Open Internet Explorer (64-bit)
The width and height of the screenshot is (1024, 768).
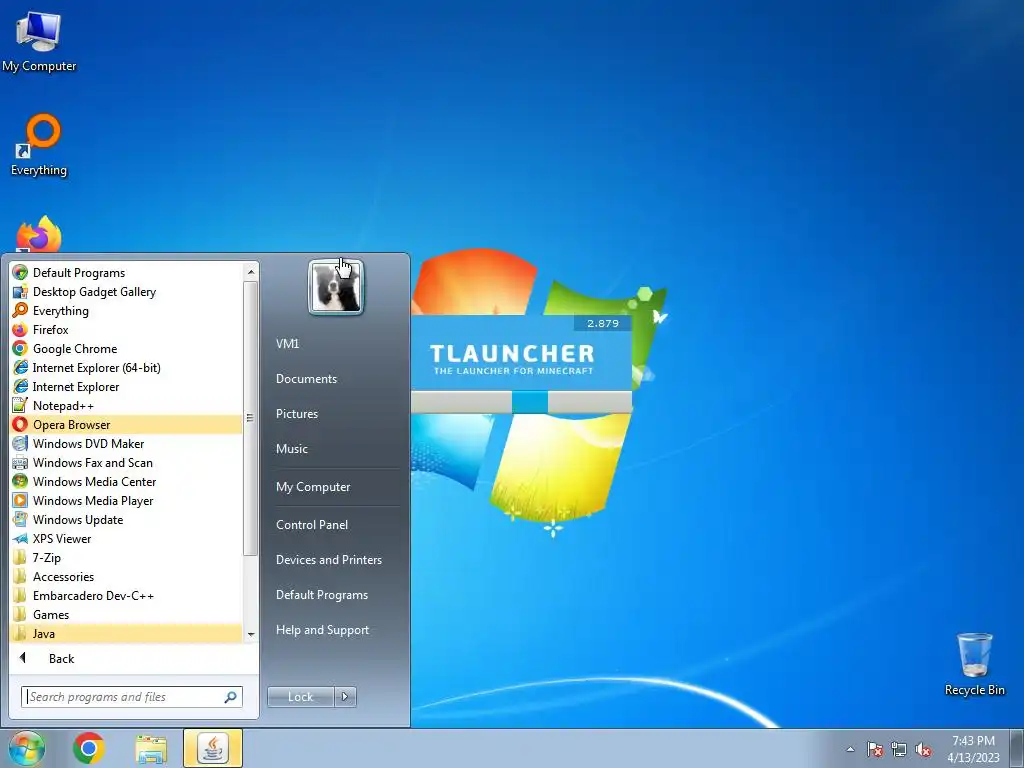coord(126,367)
